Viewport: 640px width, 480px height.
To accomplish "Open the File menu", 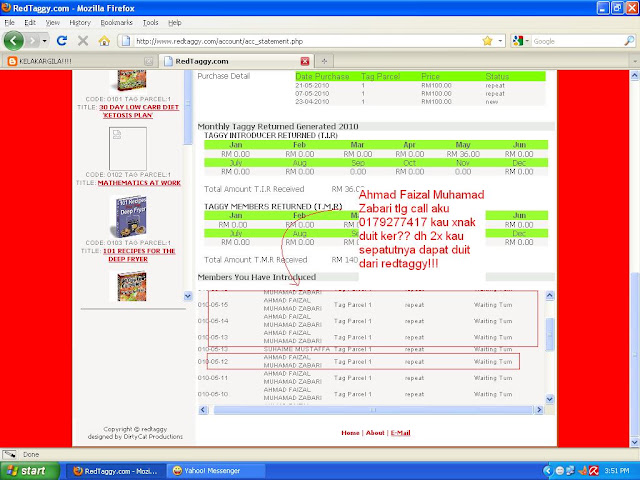I will click(9, 22).
